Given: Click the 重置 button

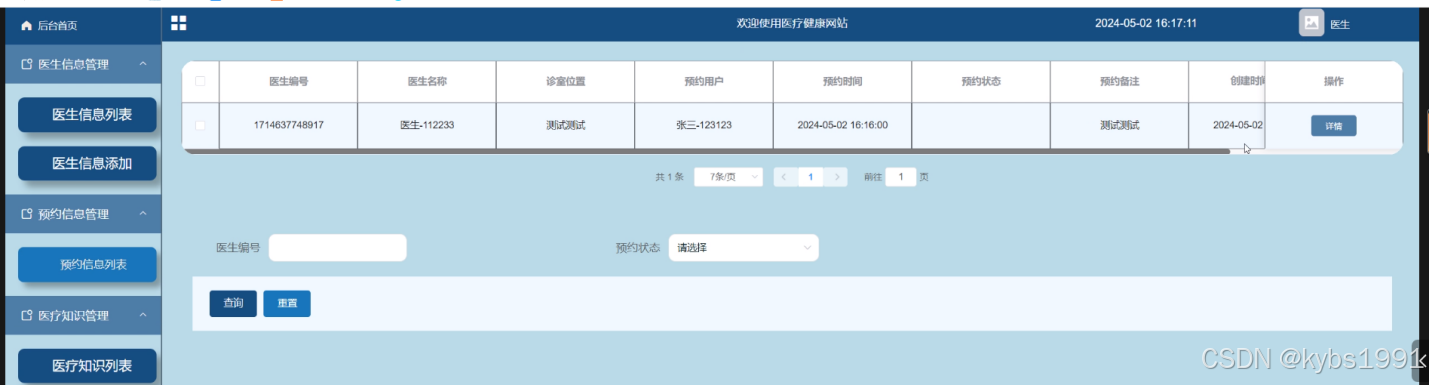Looking at the screenshot, I should (x=287, y=304).
